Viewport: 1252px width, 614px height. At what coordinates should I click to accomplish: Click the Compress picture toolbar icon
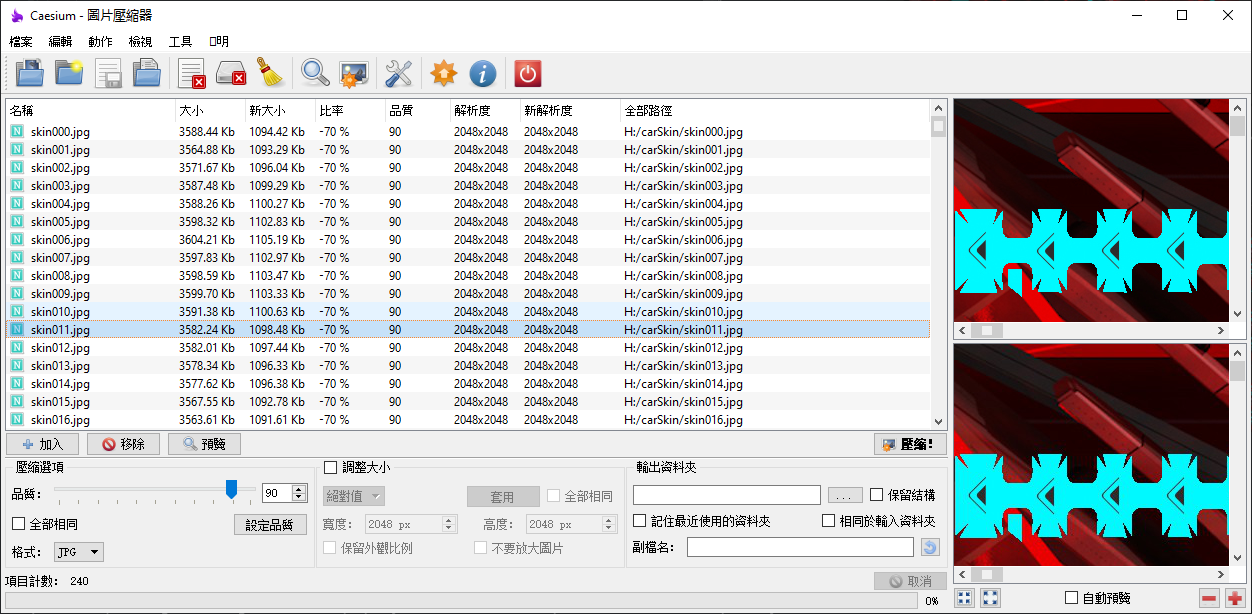(354, 72)
